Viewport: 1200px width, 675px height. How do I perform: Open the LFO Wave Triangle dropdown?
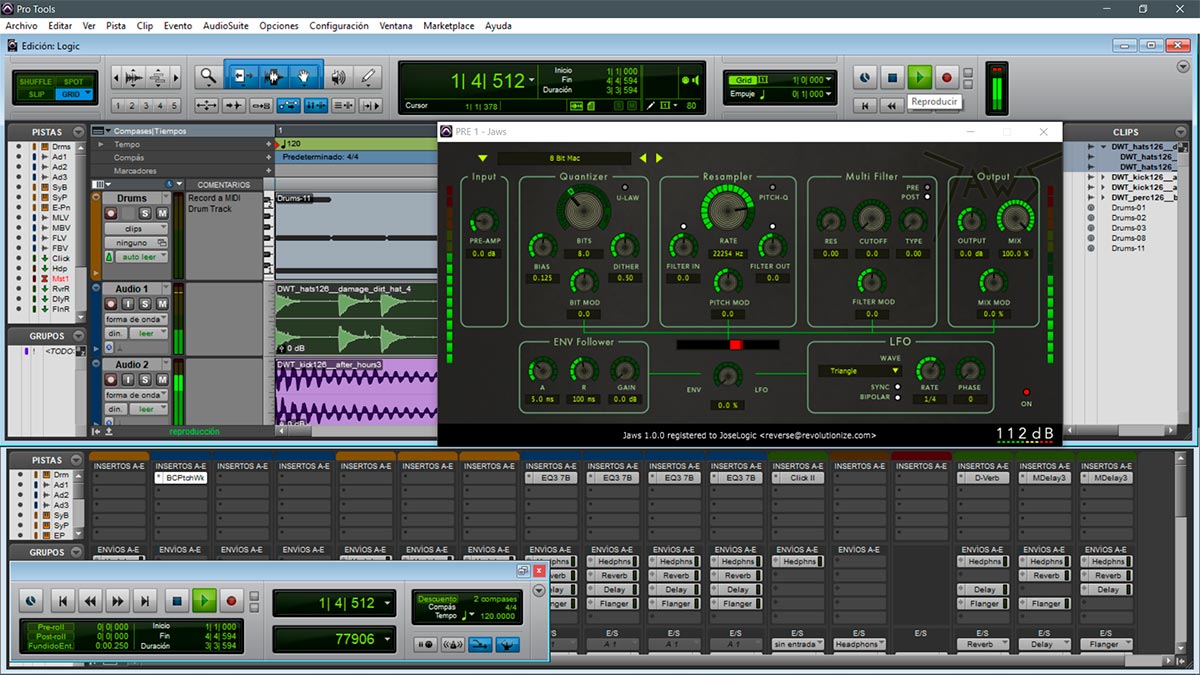[859, 371]
